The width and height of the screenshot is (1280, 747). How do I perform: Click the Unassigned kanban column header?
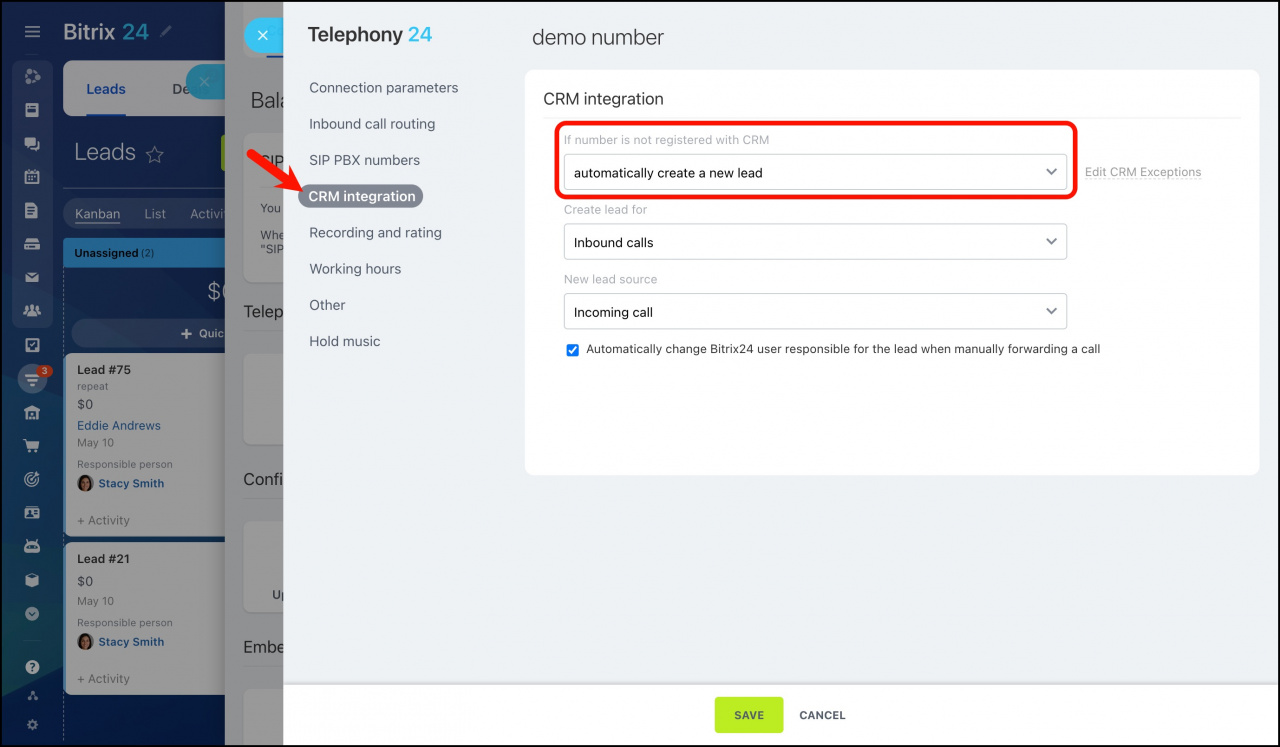pyautogui.click(x=144, y=253)
